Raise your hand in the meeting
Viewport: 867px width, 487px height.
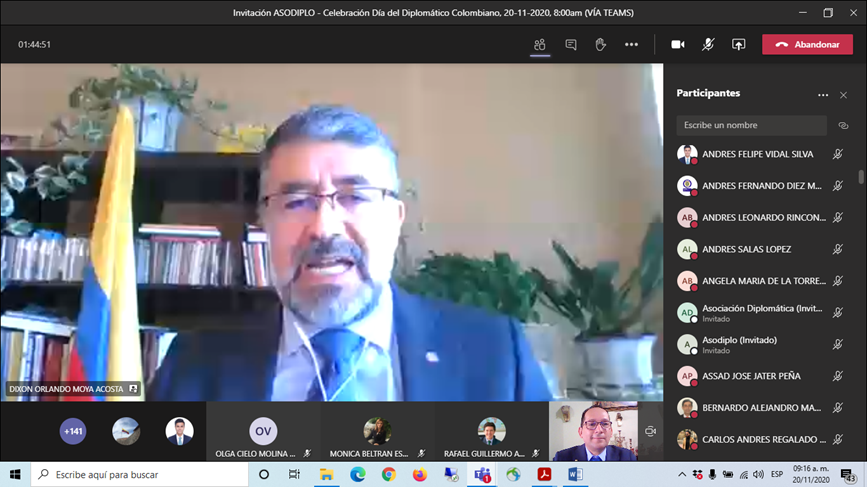coord(600,45)
